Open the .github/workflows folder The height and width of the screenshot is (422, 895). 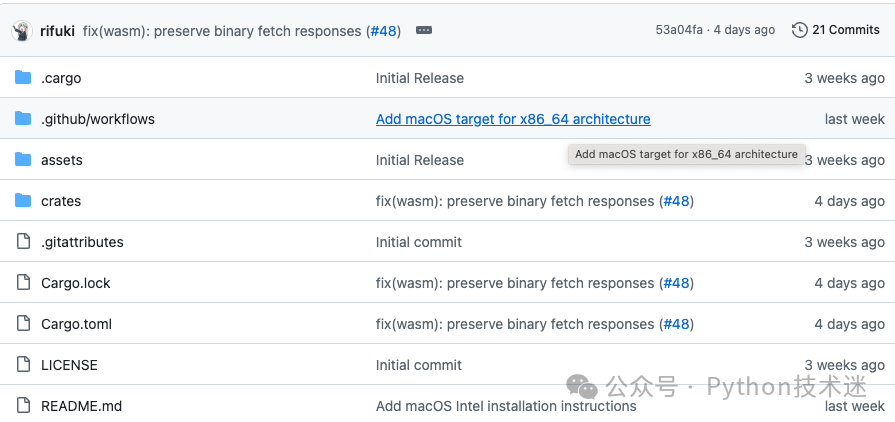tap(98, 119)
